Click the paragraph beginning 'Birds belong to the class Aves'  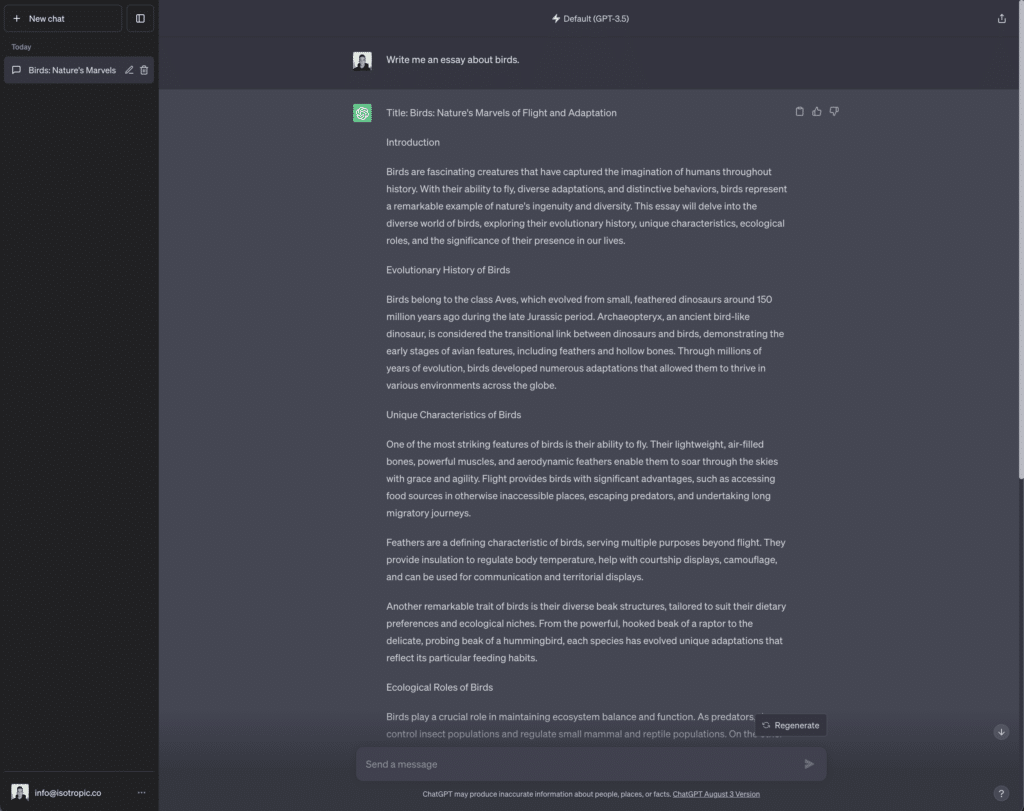(x=586, y=342)
